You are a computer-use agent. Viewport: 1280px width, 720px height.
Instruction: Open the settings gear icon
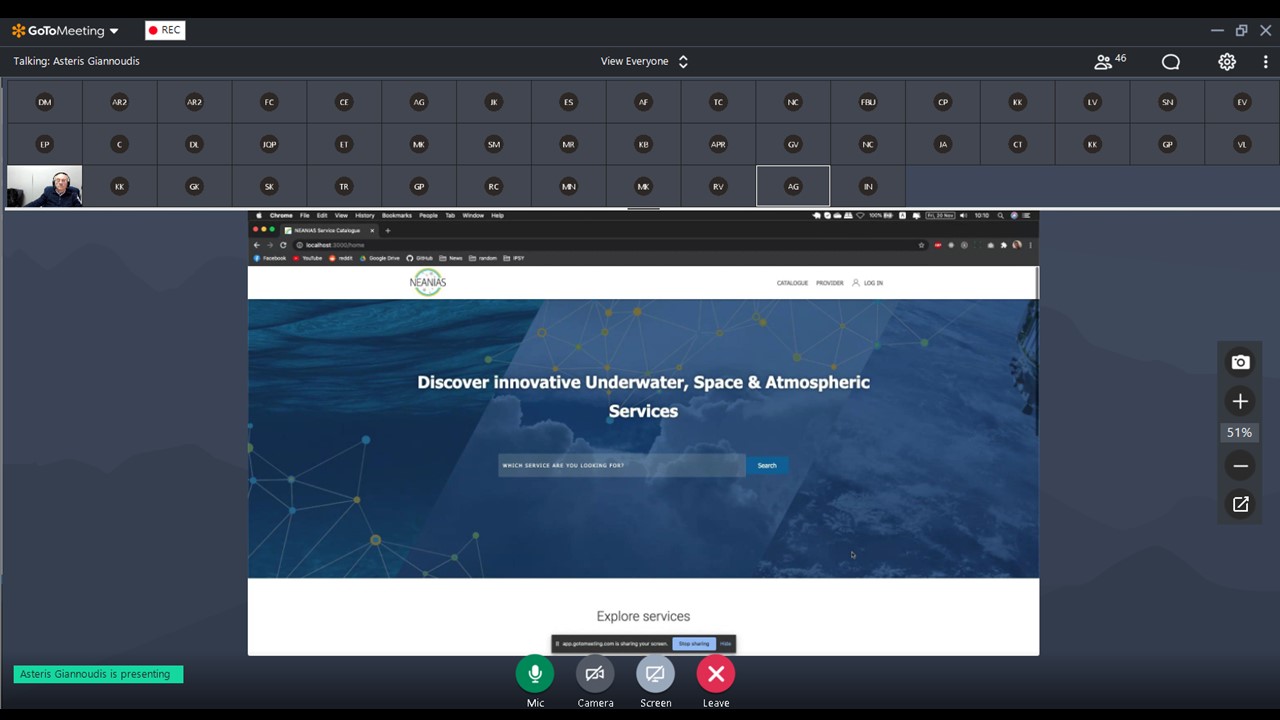1227,62
